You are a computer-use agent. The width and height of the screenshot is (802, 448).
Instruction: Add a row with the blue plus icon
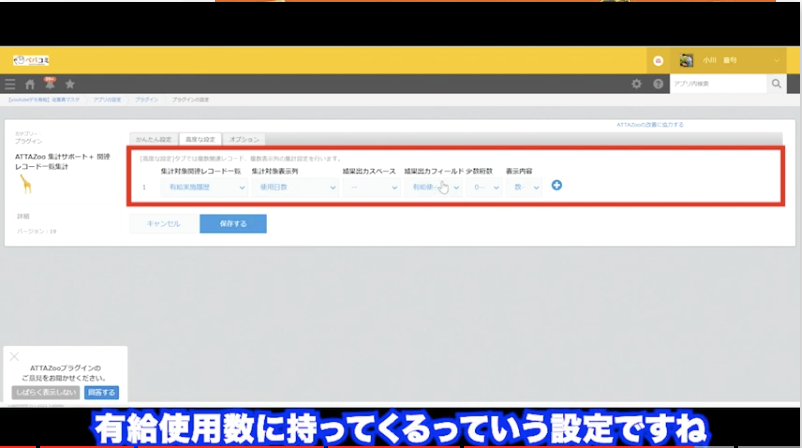(557, 185)
